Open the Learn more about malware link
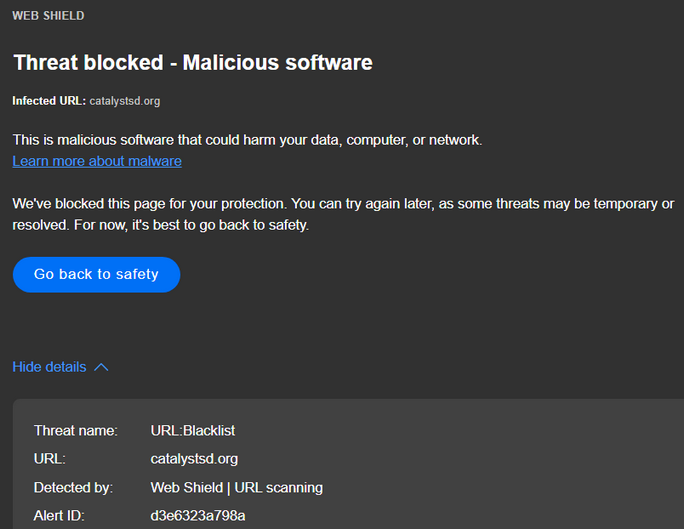Viewport: 684px width, 529px height. click(x=97, y=161)
